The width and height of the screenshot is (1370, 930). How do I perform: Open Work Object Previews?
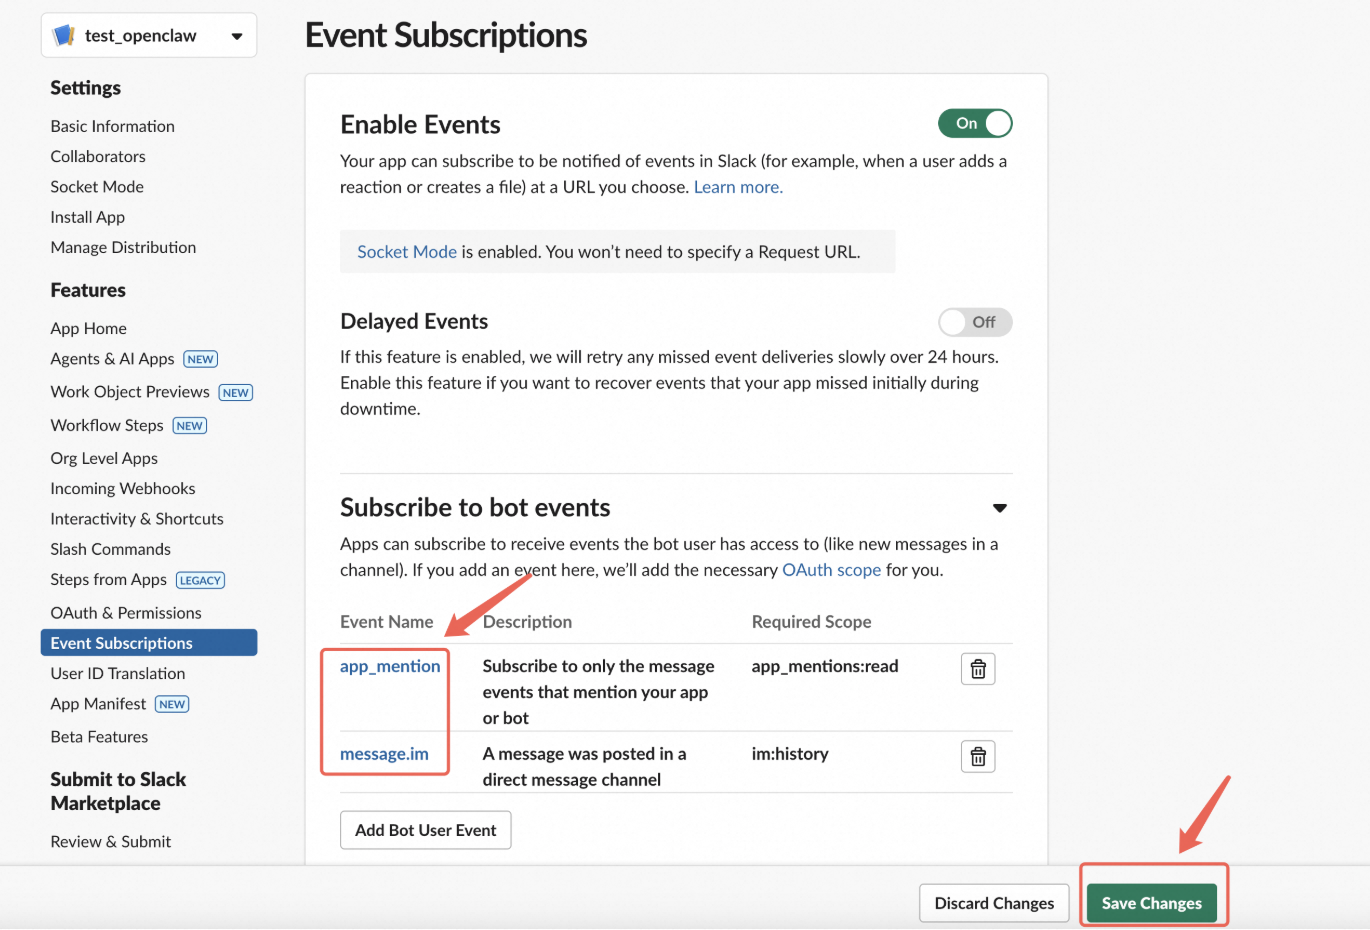click(130, 392)
